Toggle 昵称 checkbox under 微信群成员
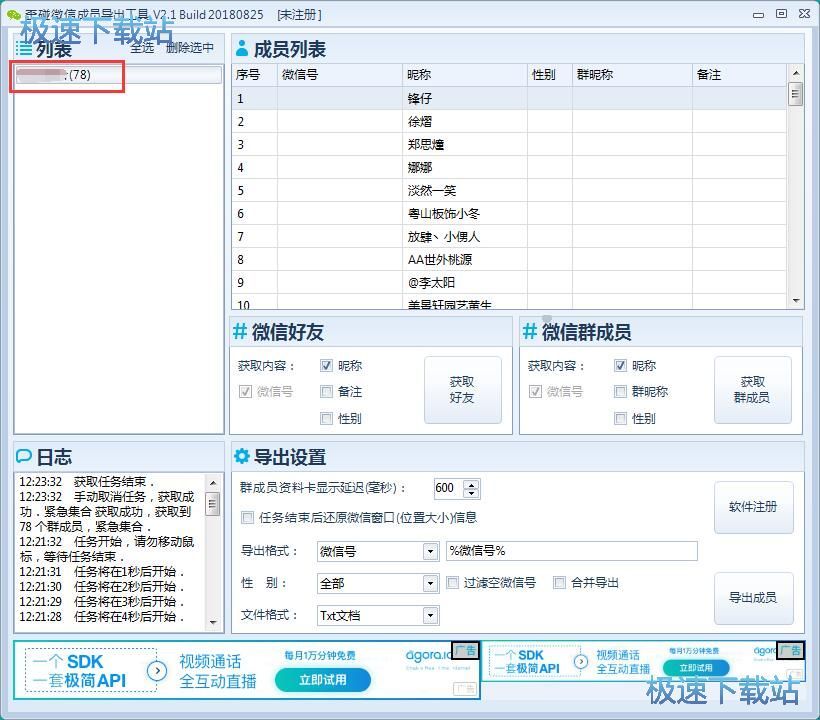The height and width of the screenshot is (720, 820). coord(620,365)
